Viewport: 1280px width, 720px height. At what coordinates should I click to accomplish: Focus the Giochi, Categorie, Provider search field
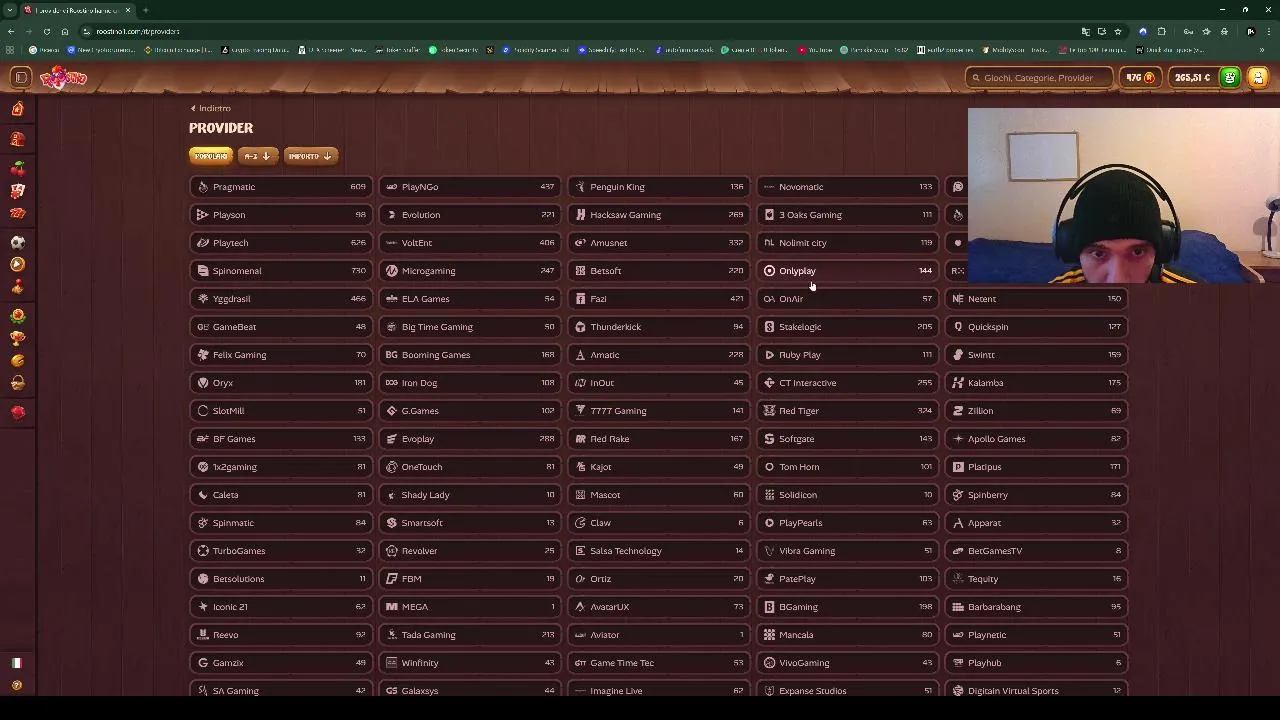tap(1038, 78)
